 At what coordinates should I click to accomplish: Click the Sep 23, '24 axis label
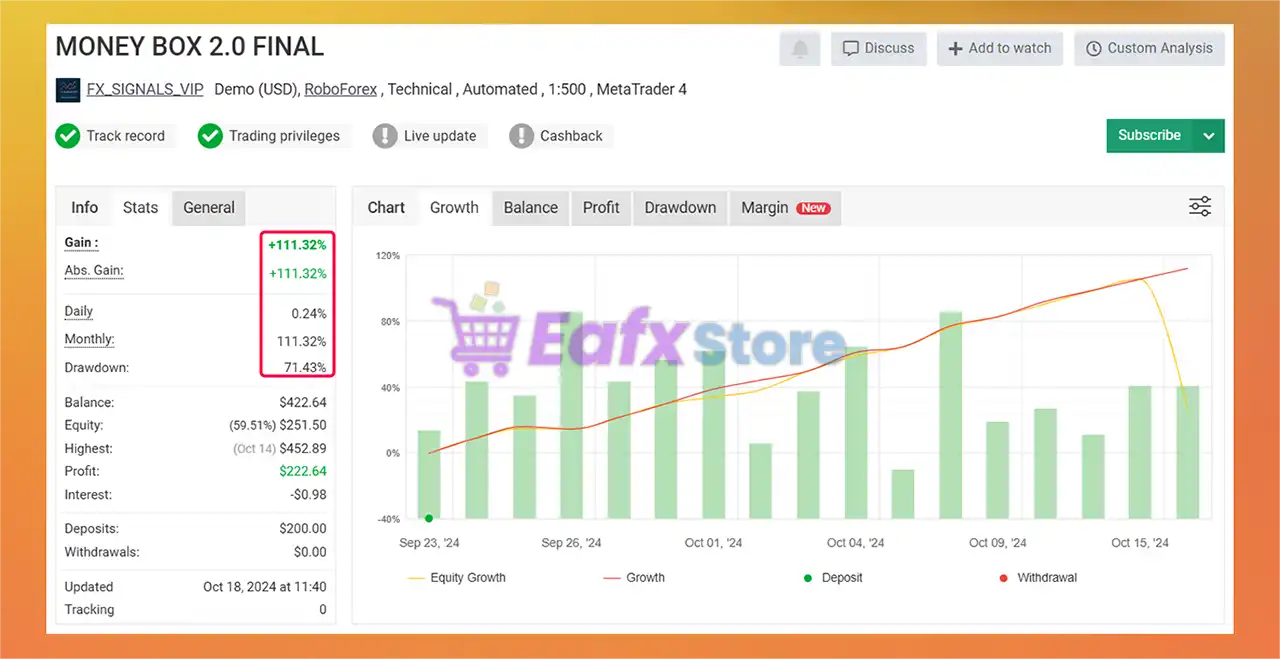[429, 542]
